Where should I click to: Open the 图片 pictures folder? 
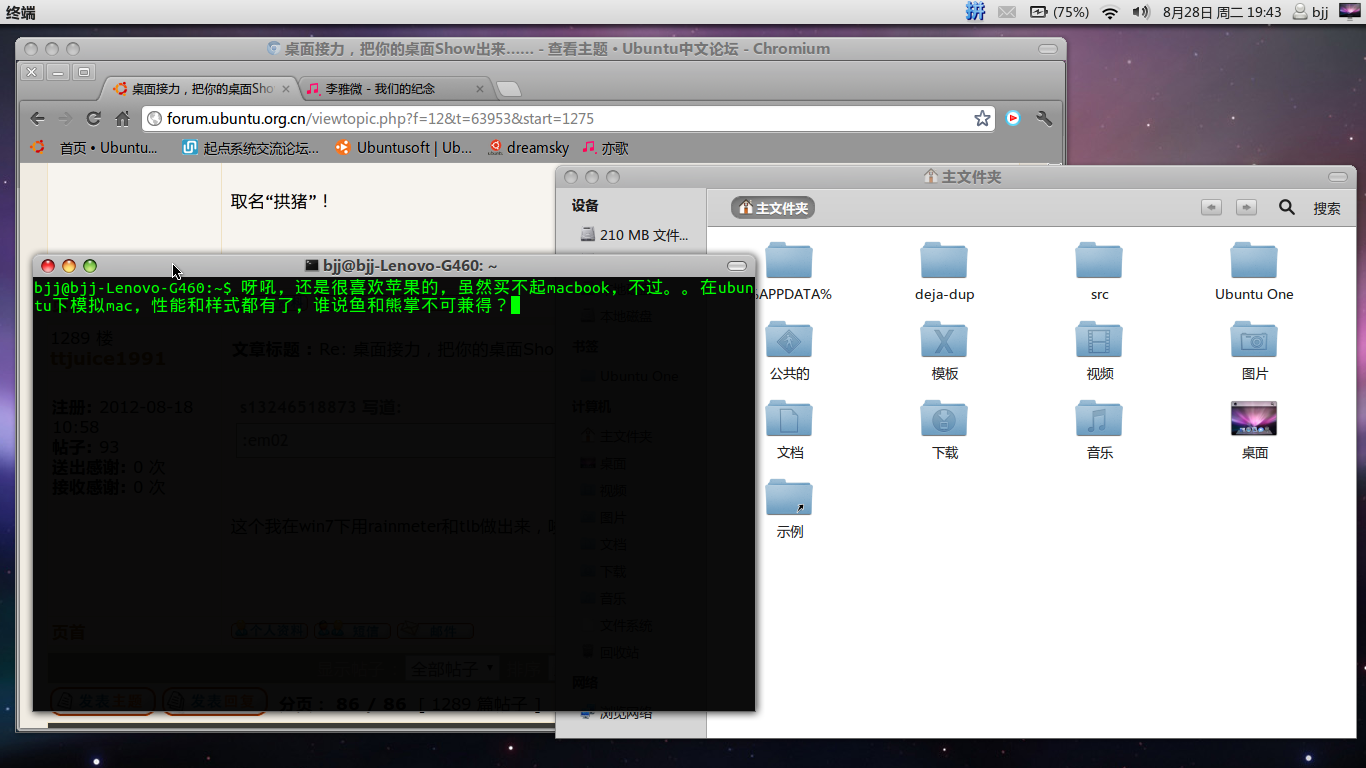point(1254,350)
